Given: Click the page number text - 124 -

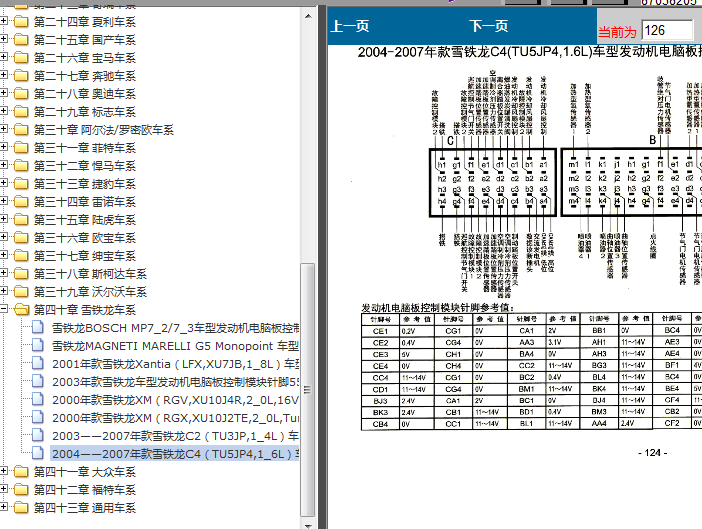Looking at the screenshot, I should 652,453.
